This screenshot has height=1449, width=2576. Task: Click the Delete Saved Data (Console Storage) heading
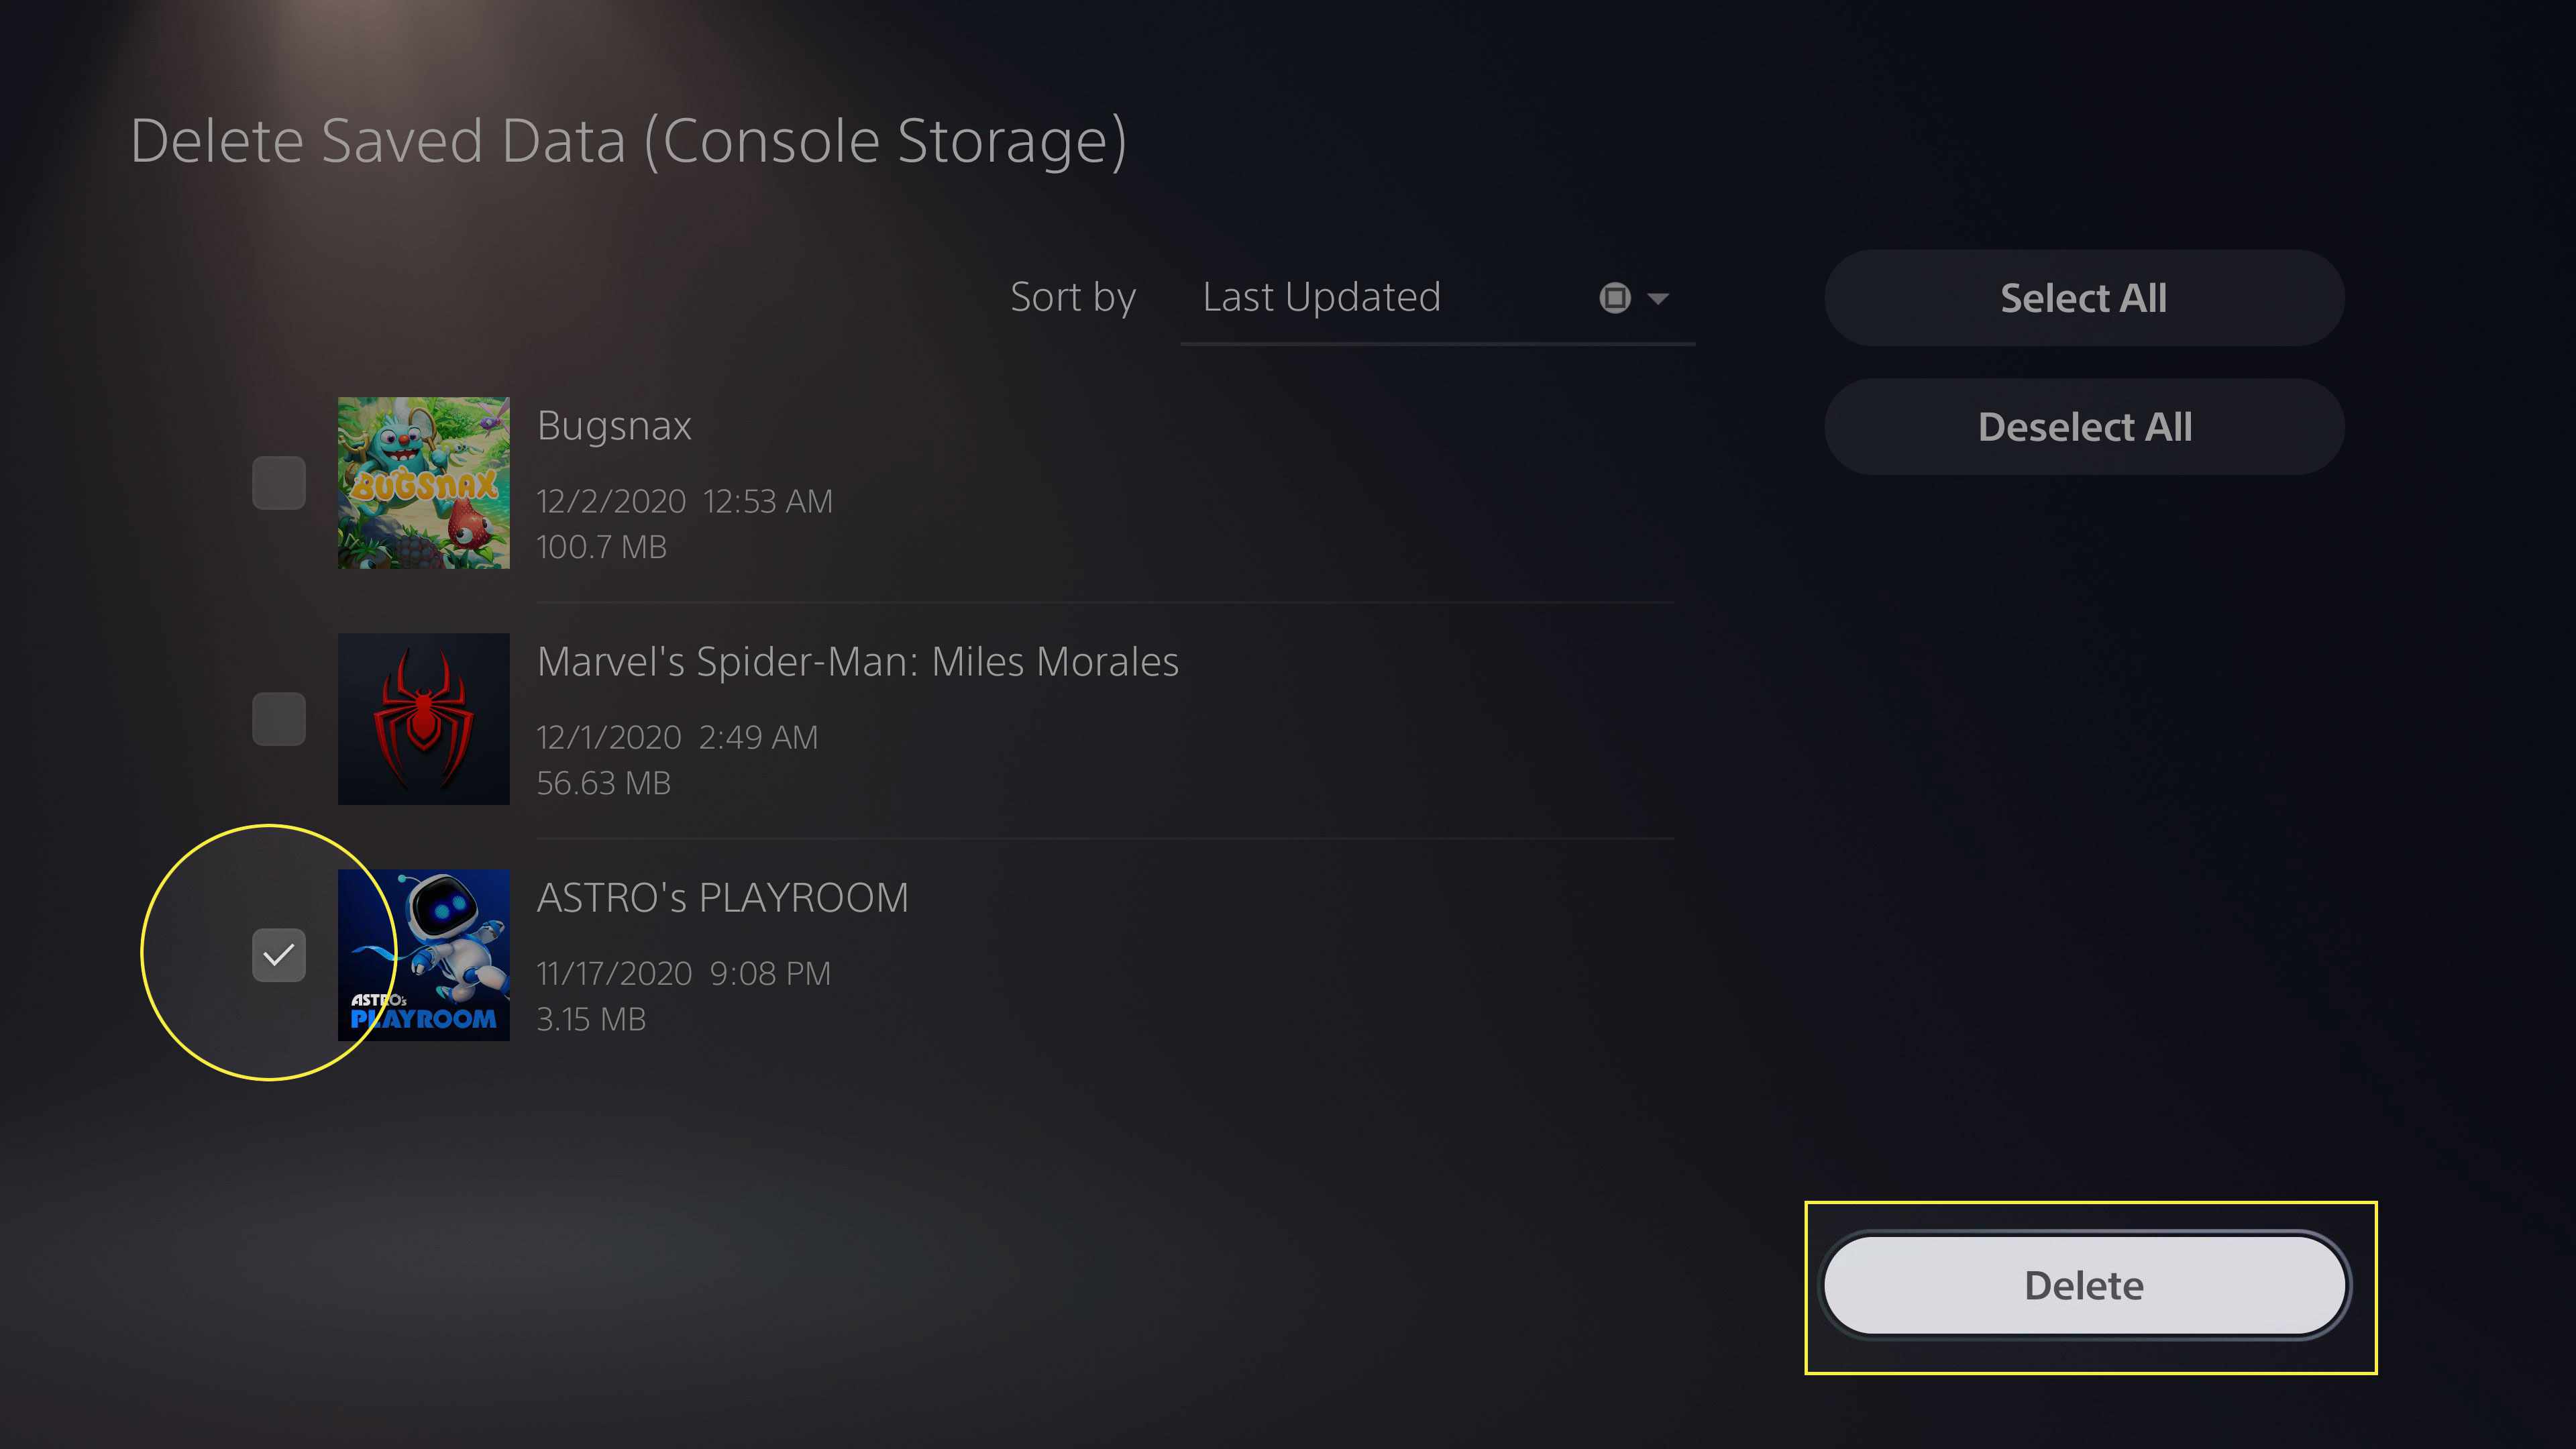[629, 141]
